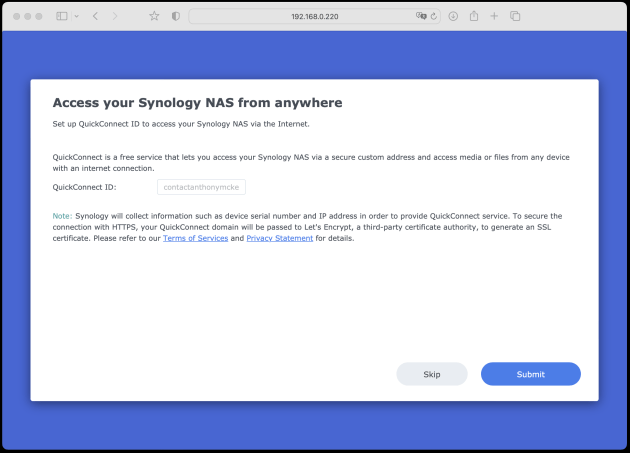Click the 'Note:' text
The image size is (630, 453).
pyautogui.click(x=62, y=216)
